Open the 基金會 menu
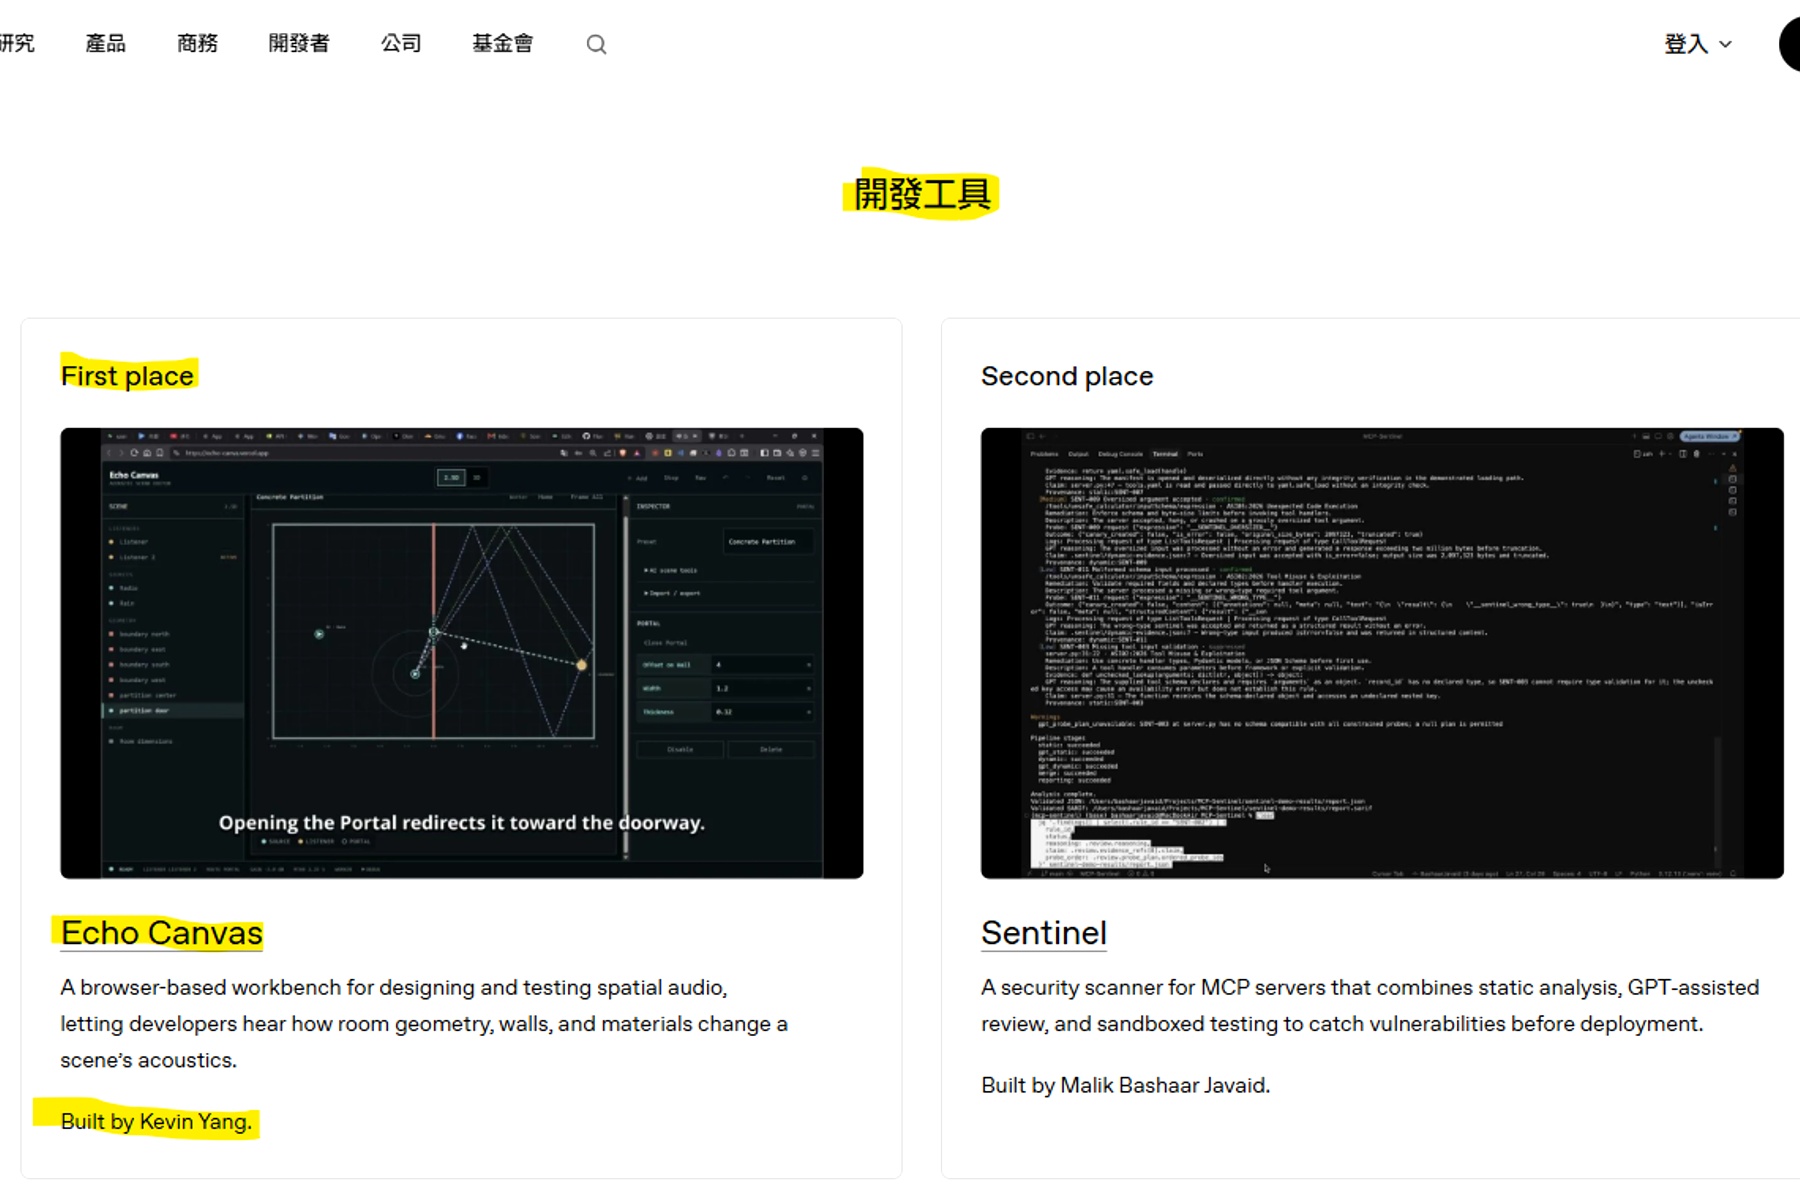Screen dimensions: 1800x1200 click(503, 43)
